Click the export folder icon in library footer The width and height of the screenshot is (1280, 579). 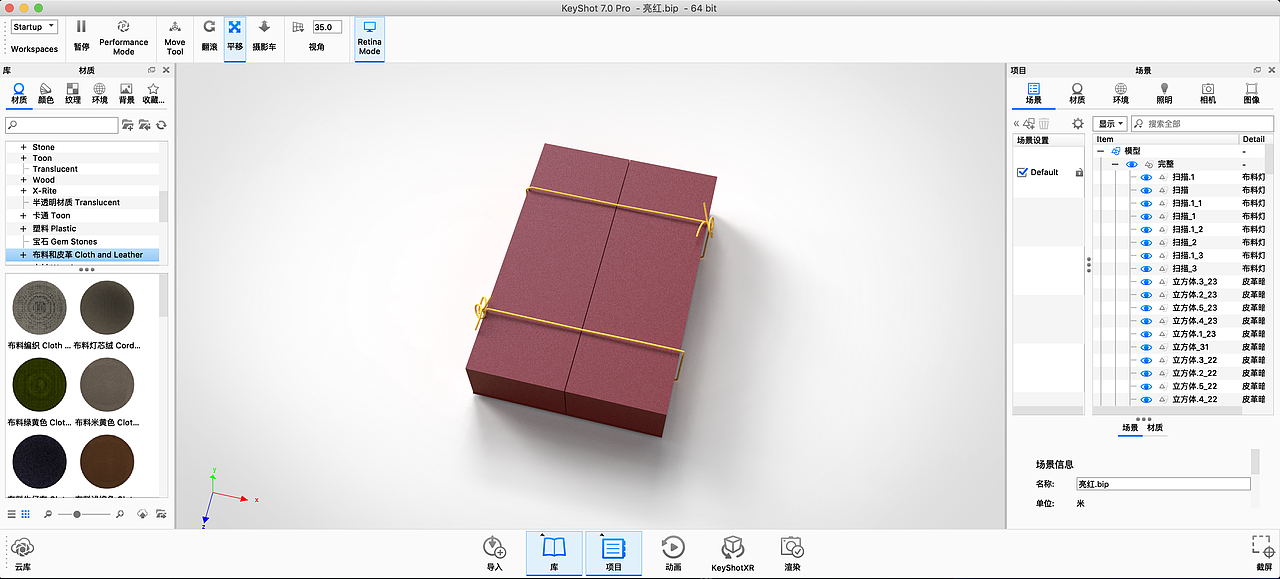[159, 514]
